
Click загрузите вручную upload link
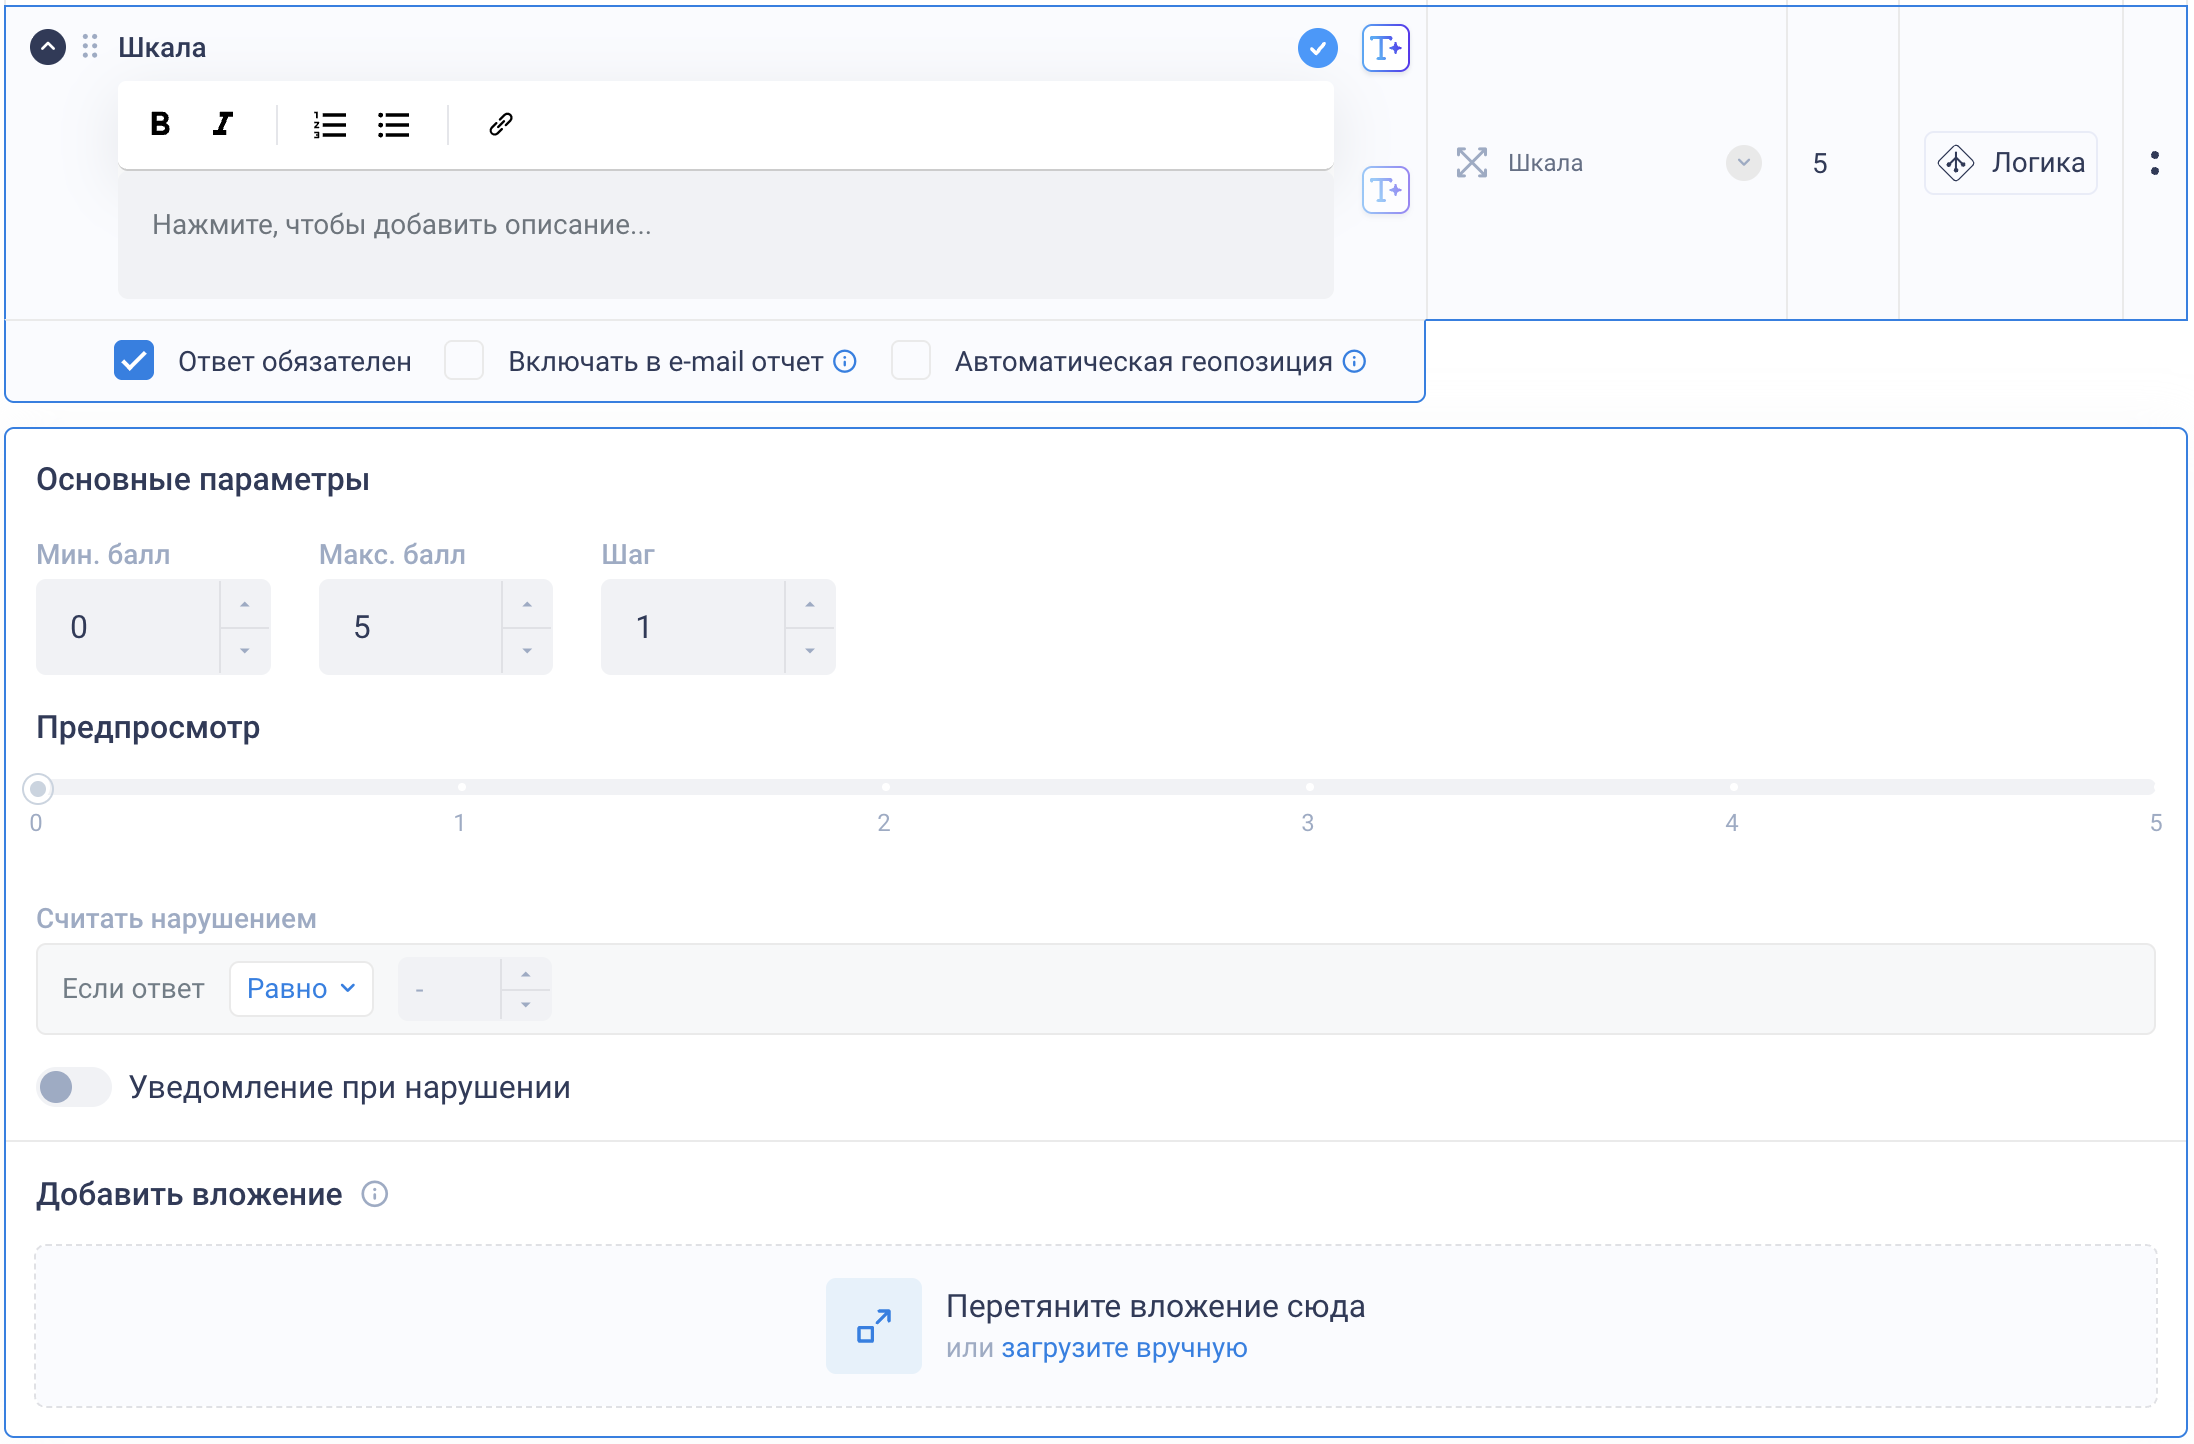1124,1348
